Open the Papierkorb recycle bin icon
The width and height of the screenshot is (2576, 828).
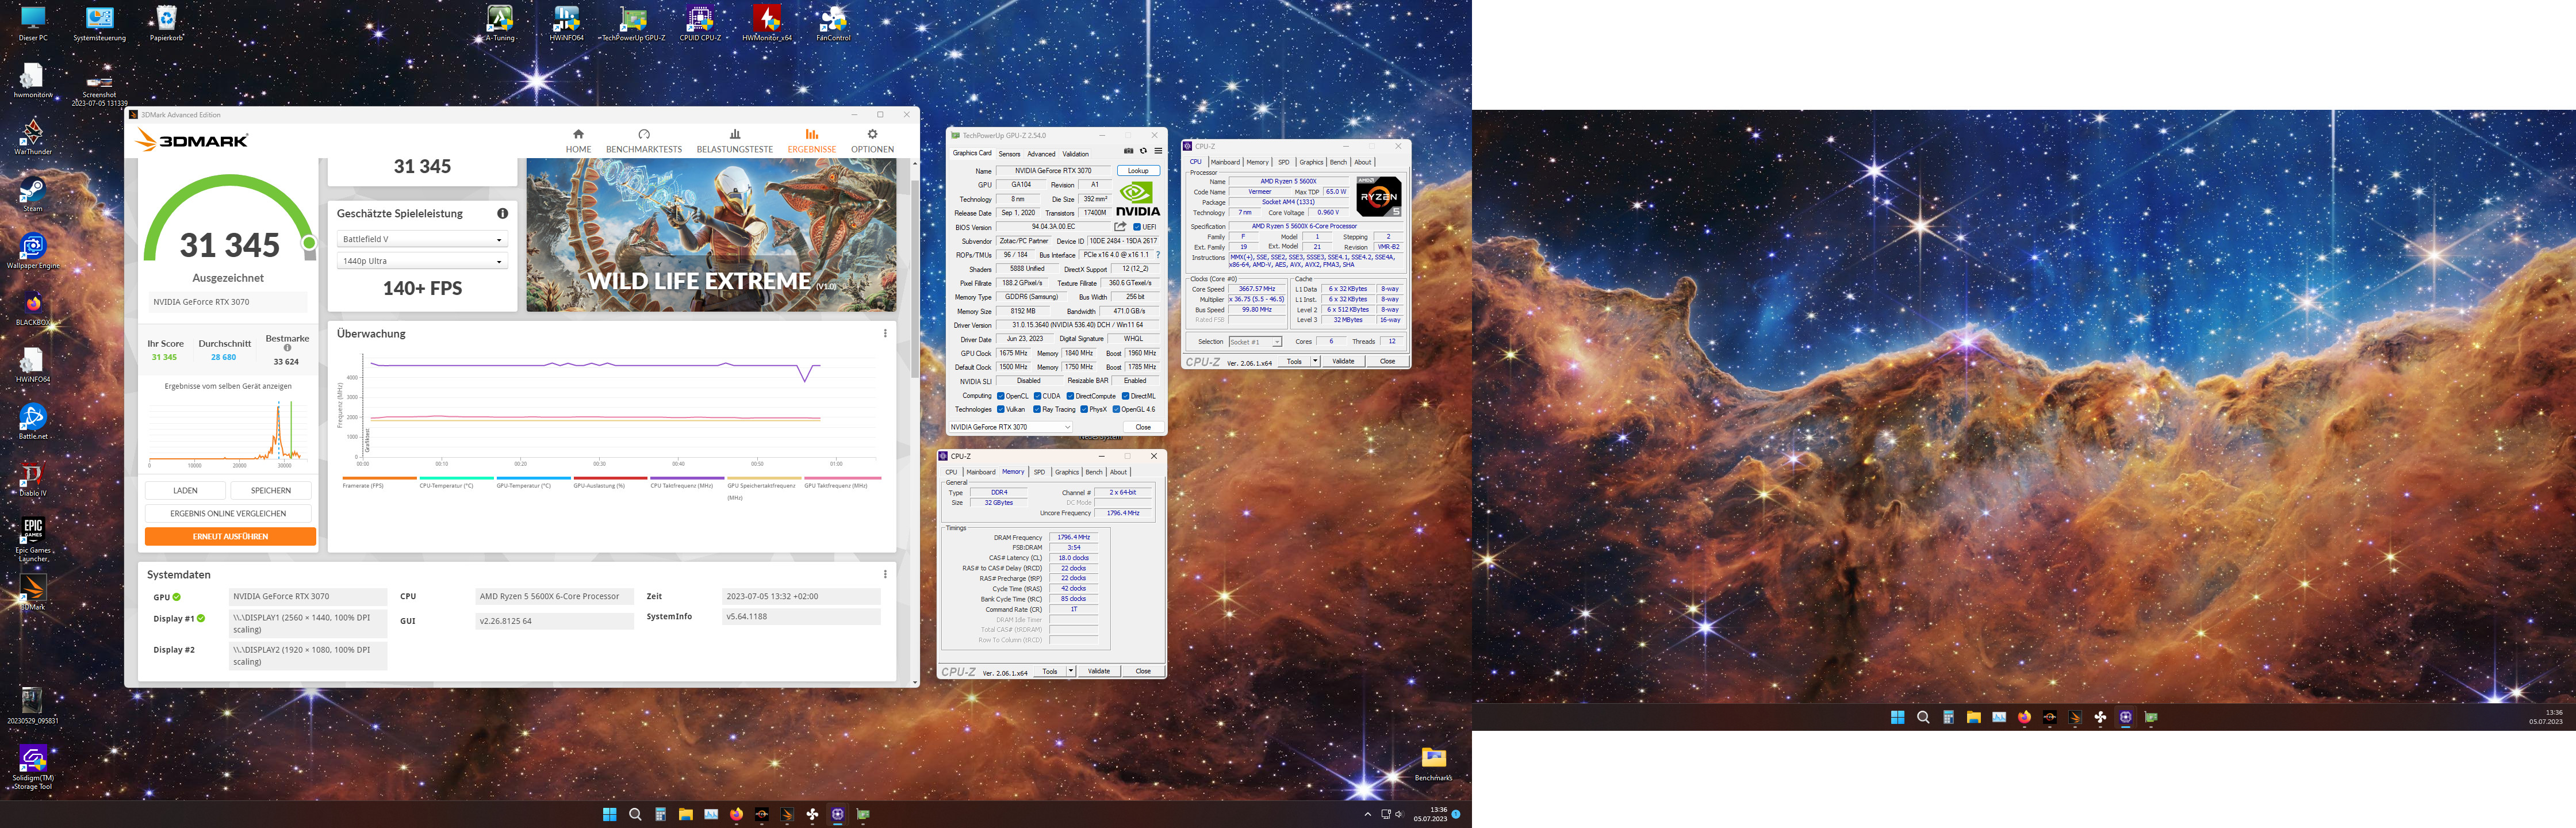point(166,23)
